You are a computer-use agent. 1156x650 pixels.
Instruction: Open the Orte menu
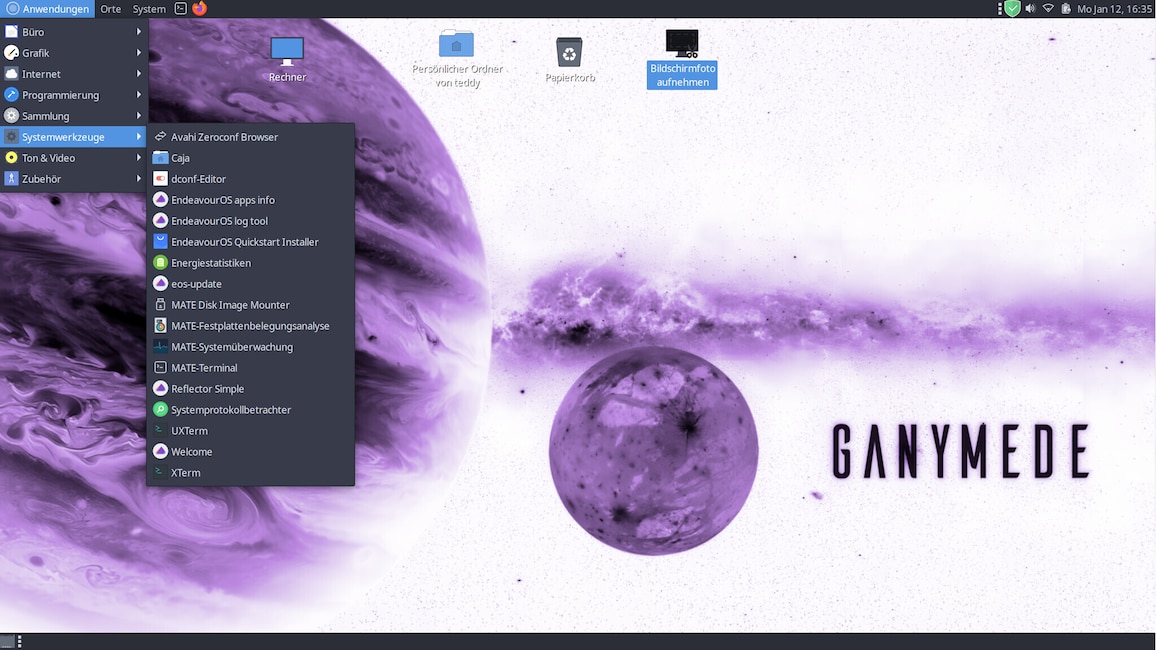tap(111, 9)
